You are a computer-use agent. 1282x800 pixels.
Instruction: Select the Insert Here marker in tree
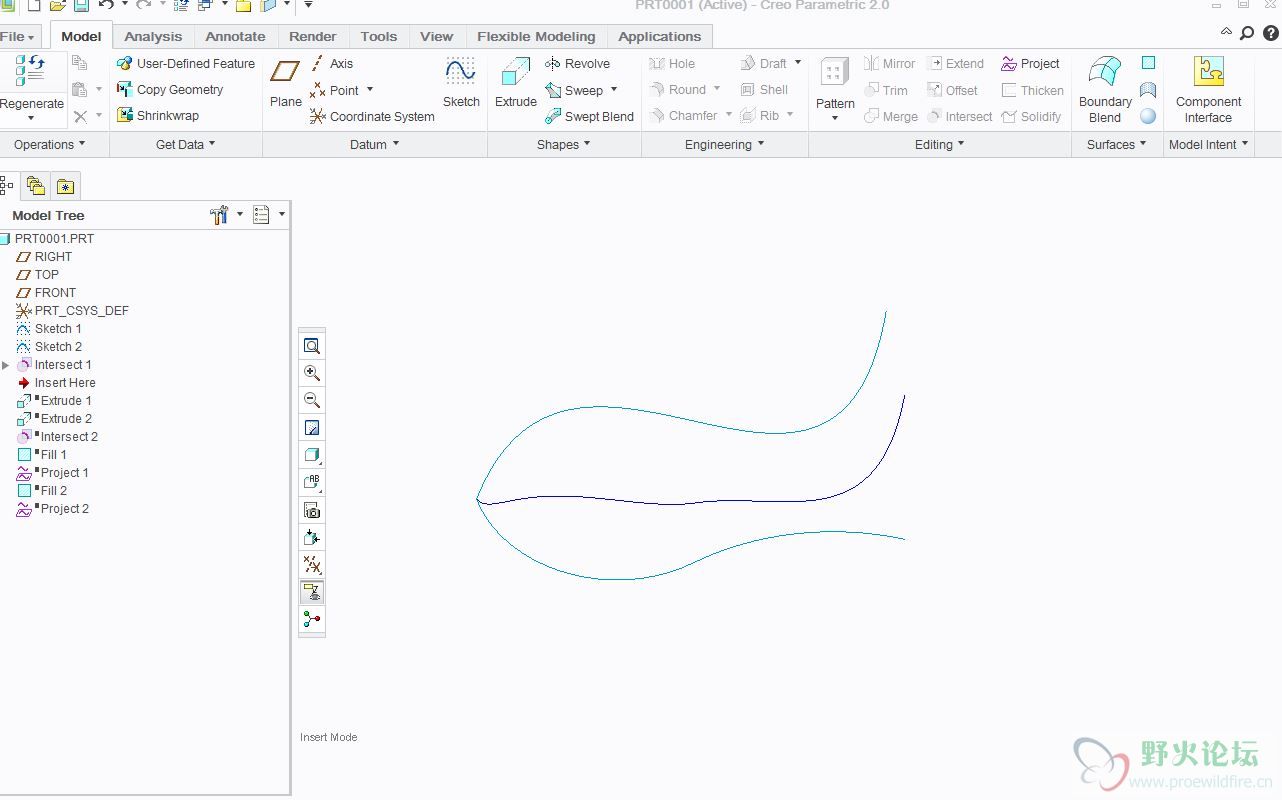(x=56, y=383)
